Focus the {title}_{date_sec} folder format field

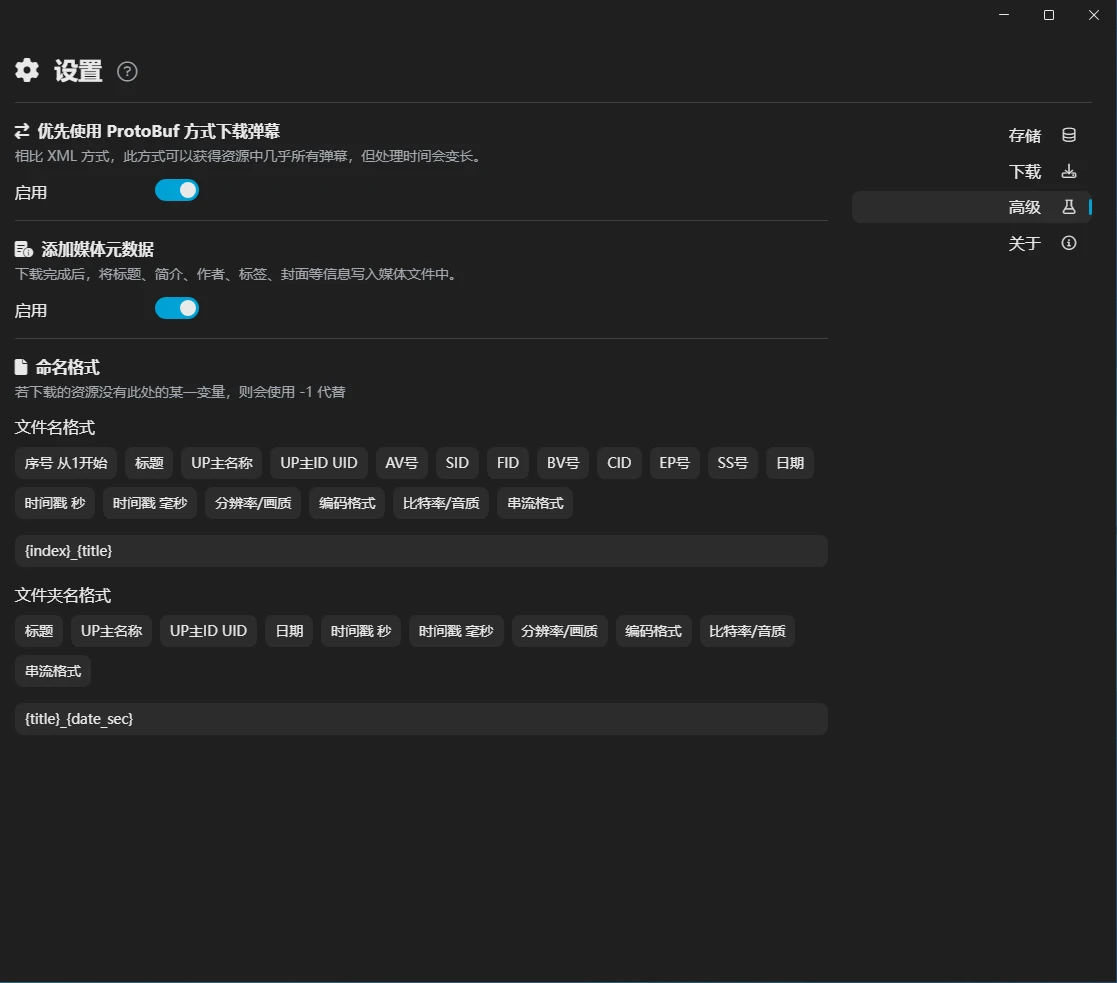point(421,719)
